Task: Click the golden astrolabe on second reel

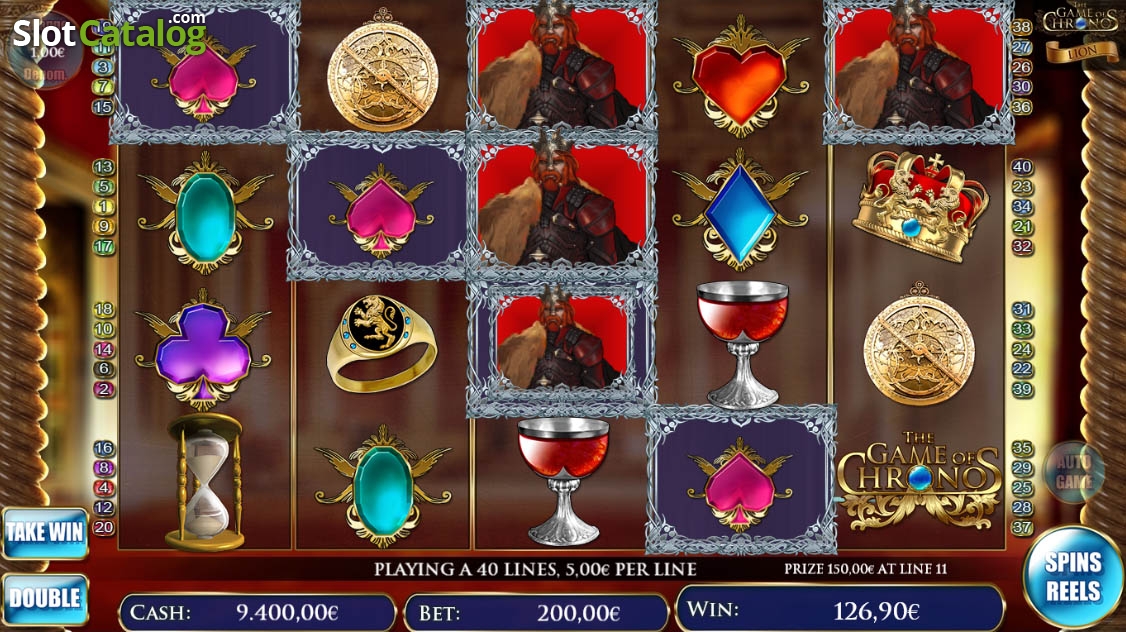Action: pos(382,70)
